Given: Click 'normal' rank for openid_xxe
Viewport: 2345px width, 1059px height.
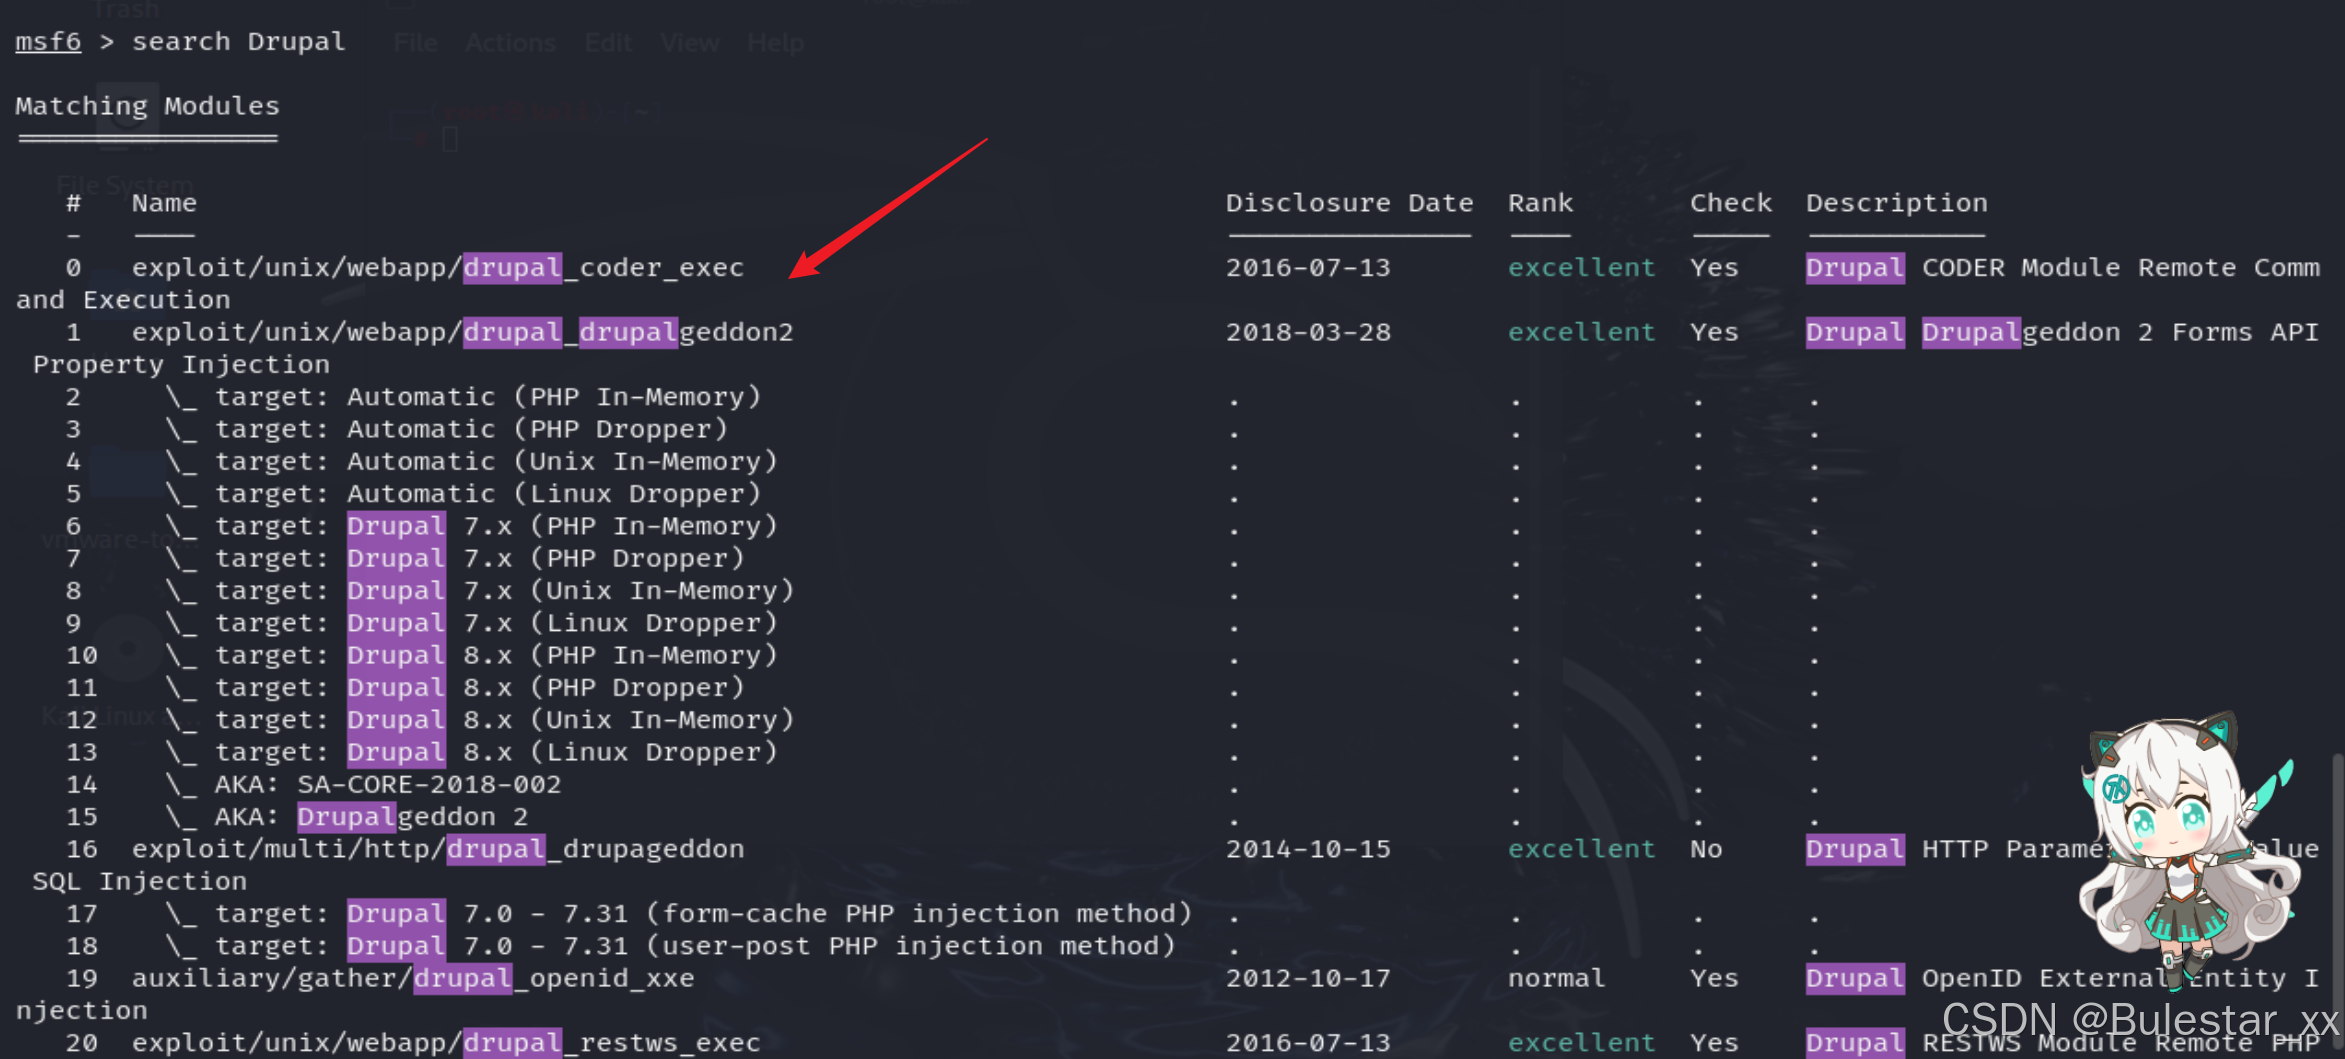Looking at the screenshot, I should (1556, 978).
